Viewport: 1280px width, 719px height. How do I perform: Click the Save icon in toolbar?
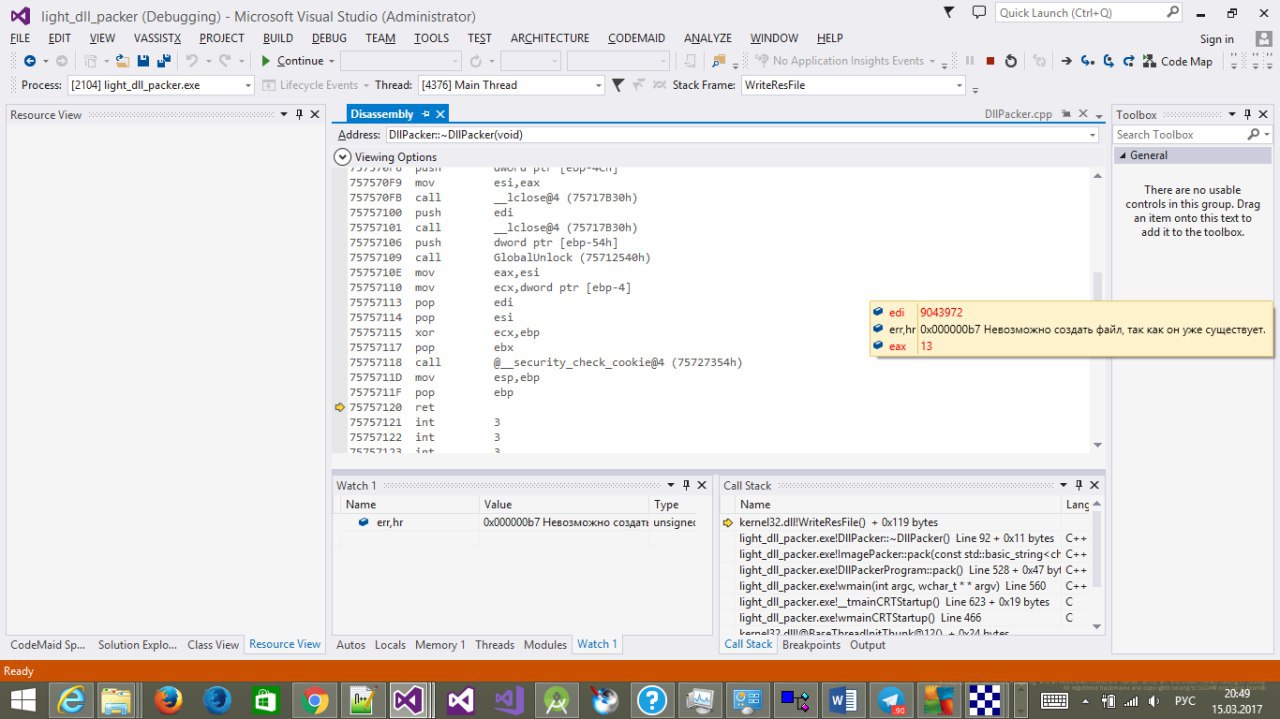(141, 61)
